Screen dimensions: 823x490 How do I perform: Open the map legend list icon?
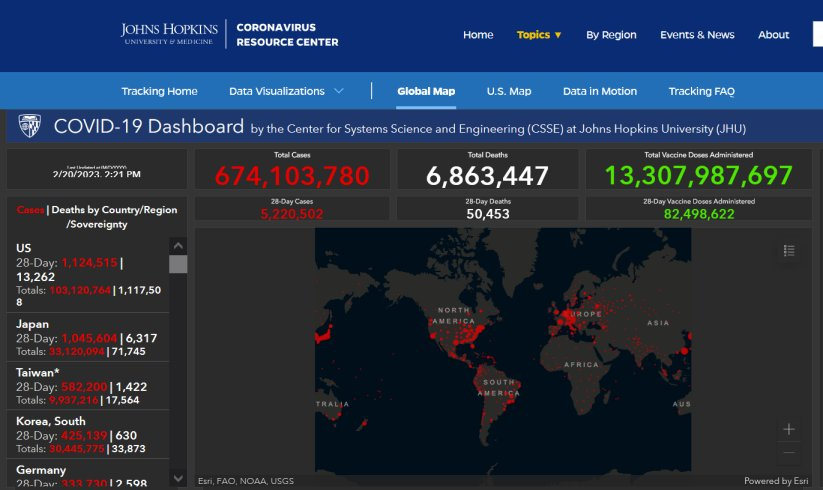[x=789, y=251]
